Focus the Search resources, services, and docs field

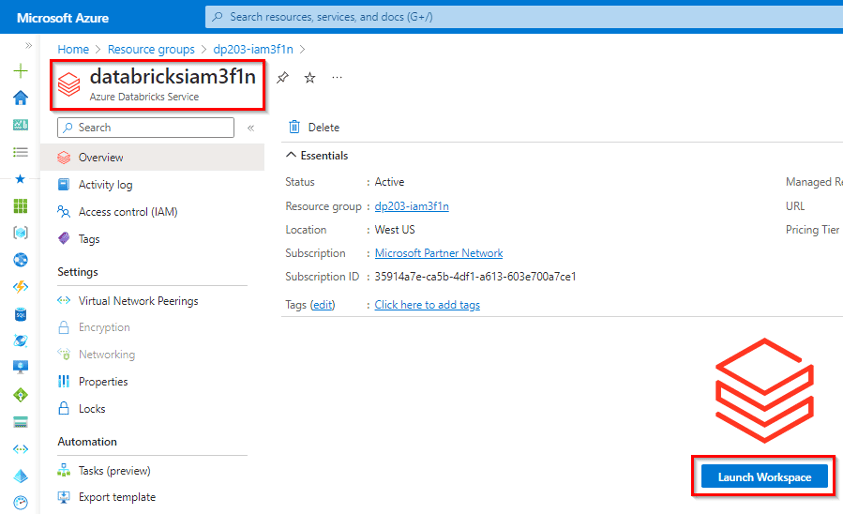point(524,17)
